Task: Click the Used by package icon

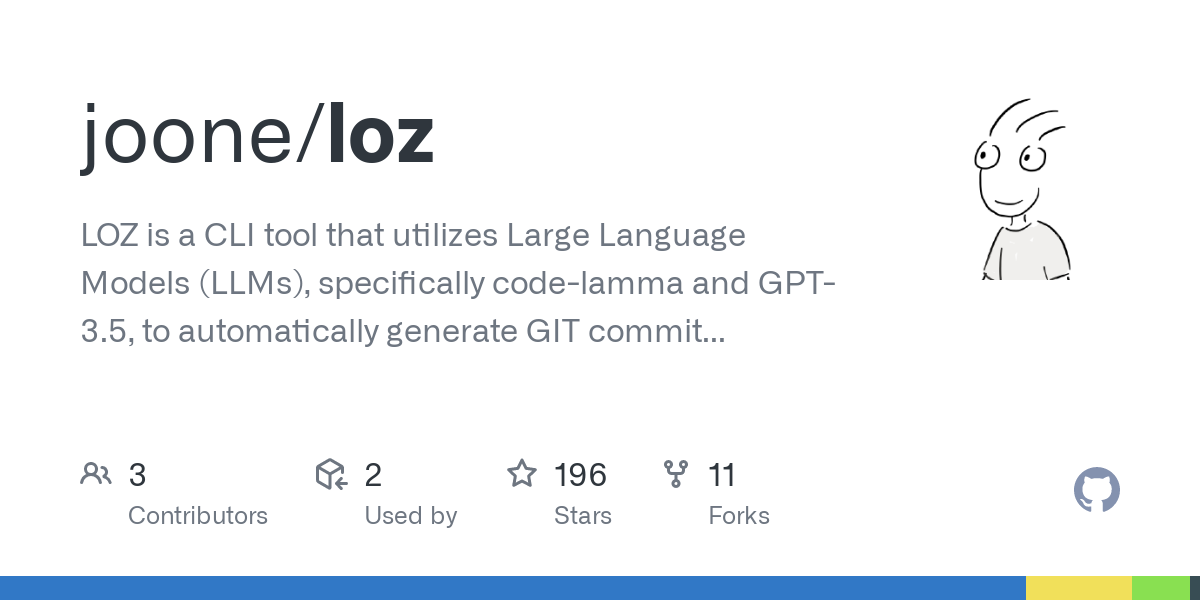Action: (x=331, y=473)
